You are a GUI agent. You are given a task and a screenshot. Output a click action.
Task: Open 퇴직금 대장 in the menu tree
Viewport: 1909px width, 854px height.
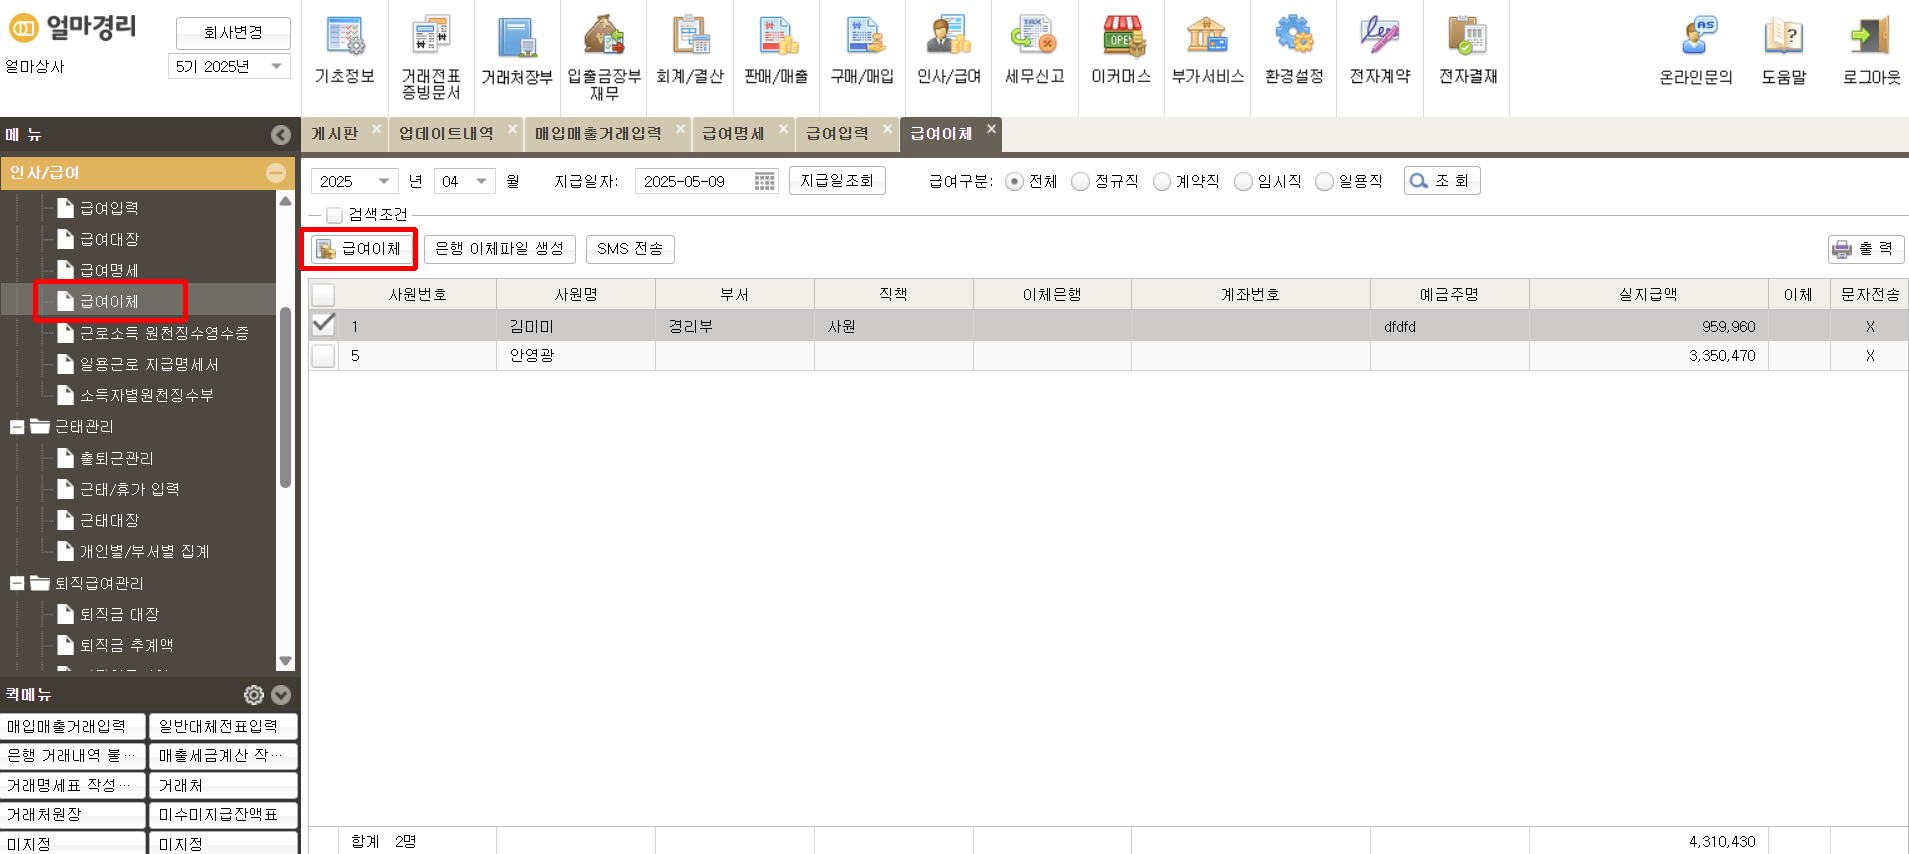point(119,614)
